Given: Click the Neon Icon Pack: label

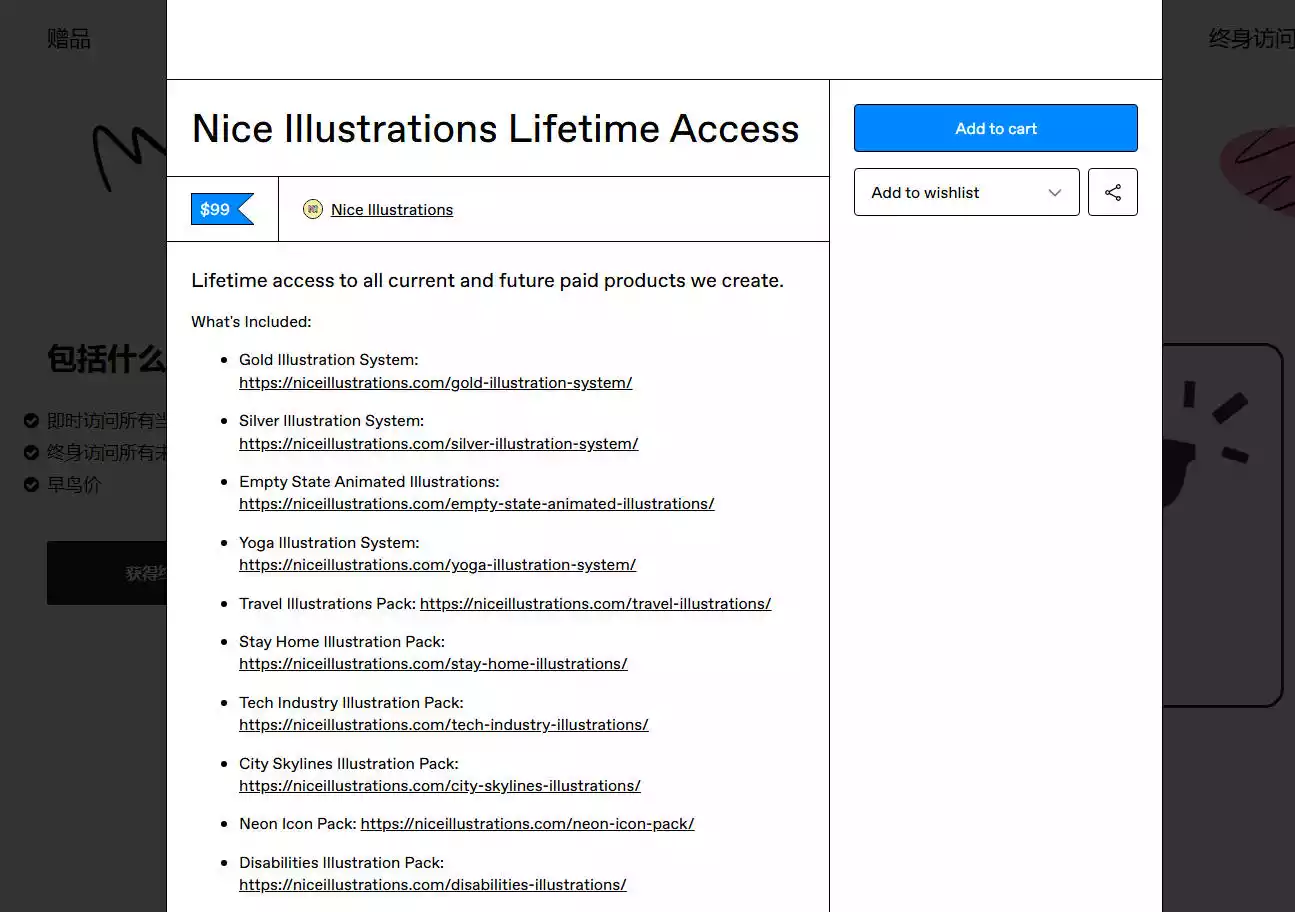Looking at the screenshot, I should point(298,824).
